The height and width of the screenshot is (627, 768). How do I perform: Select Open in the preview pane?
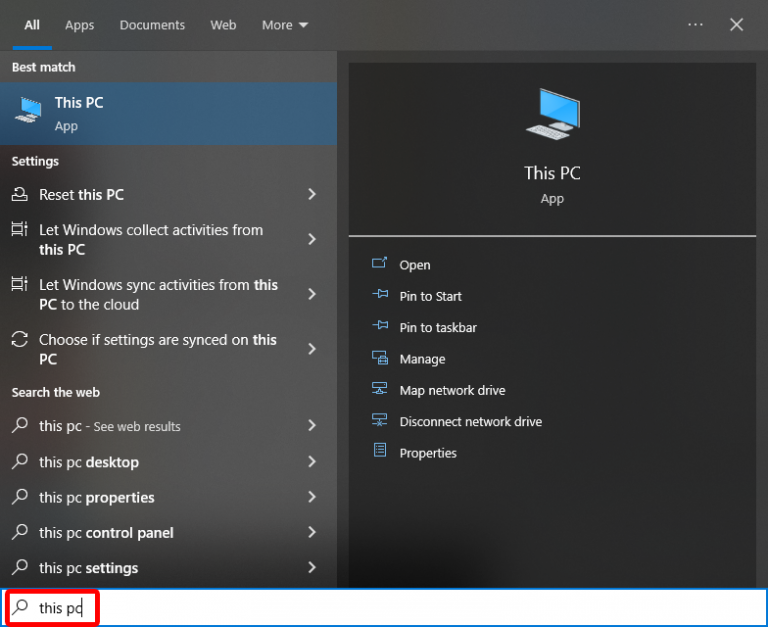pyautogui.click(x=414, y=265)
